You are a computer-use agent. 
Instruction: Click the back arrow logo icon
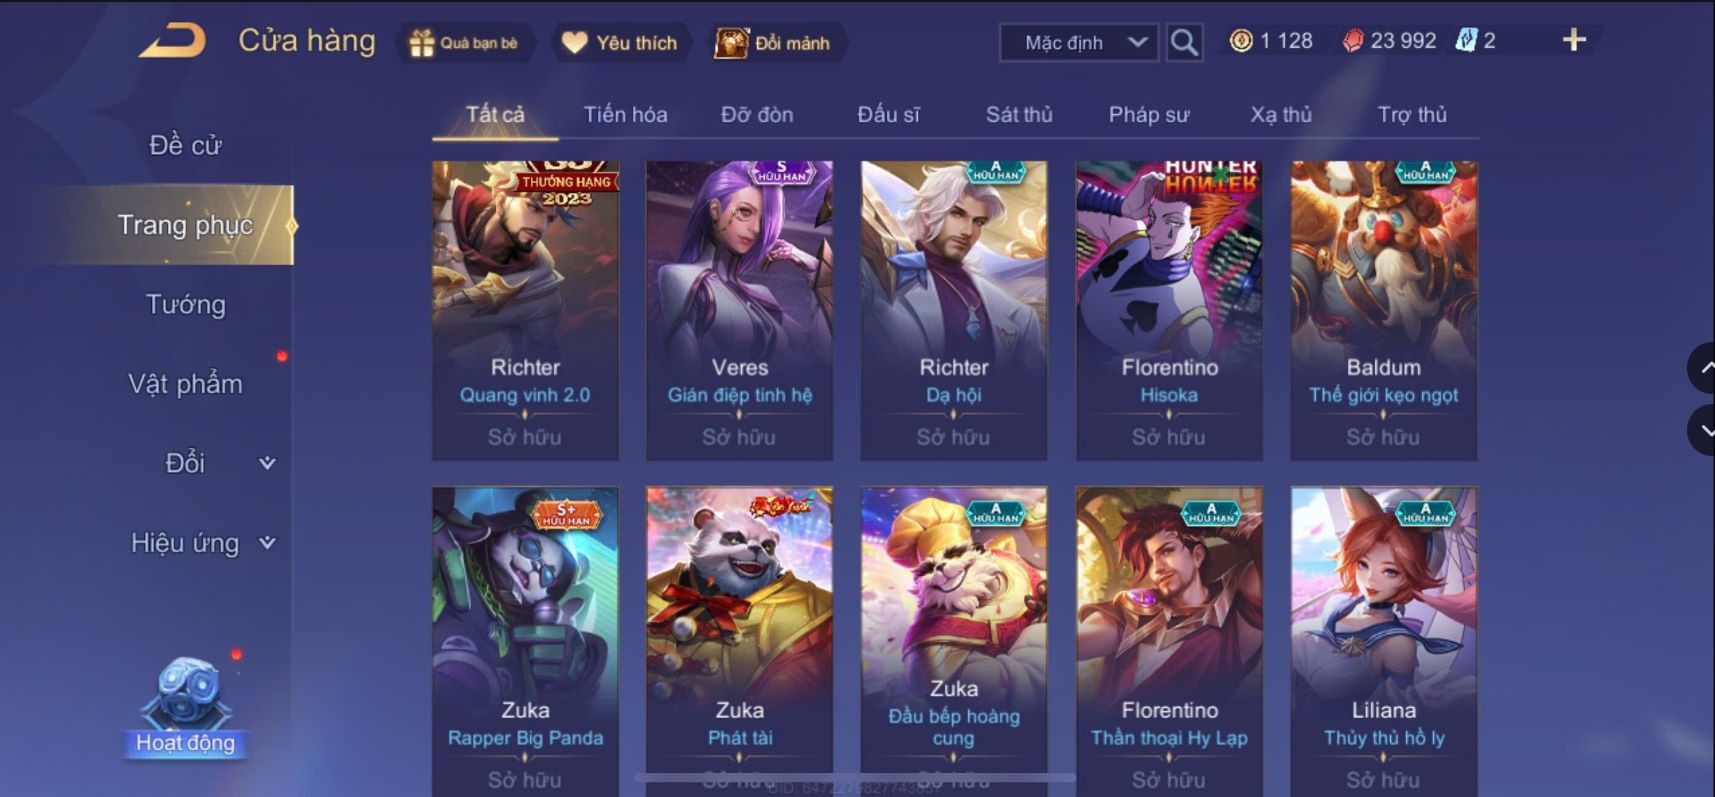coord(172,41)
